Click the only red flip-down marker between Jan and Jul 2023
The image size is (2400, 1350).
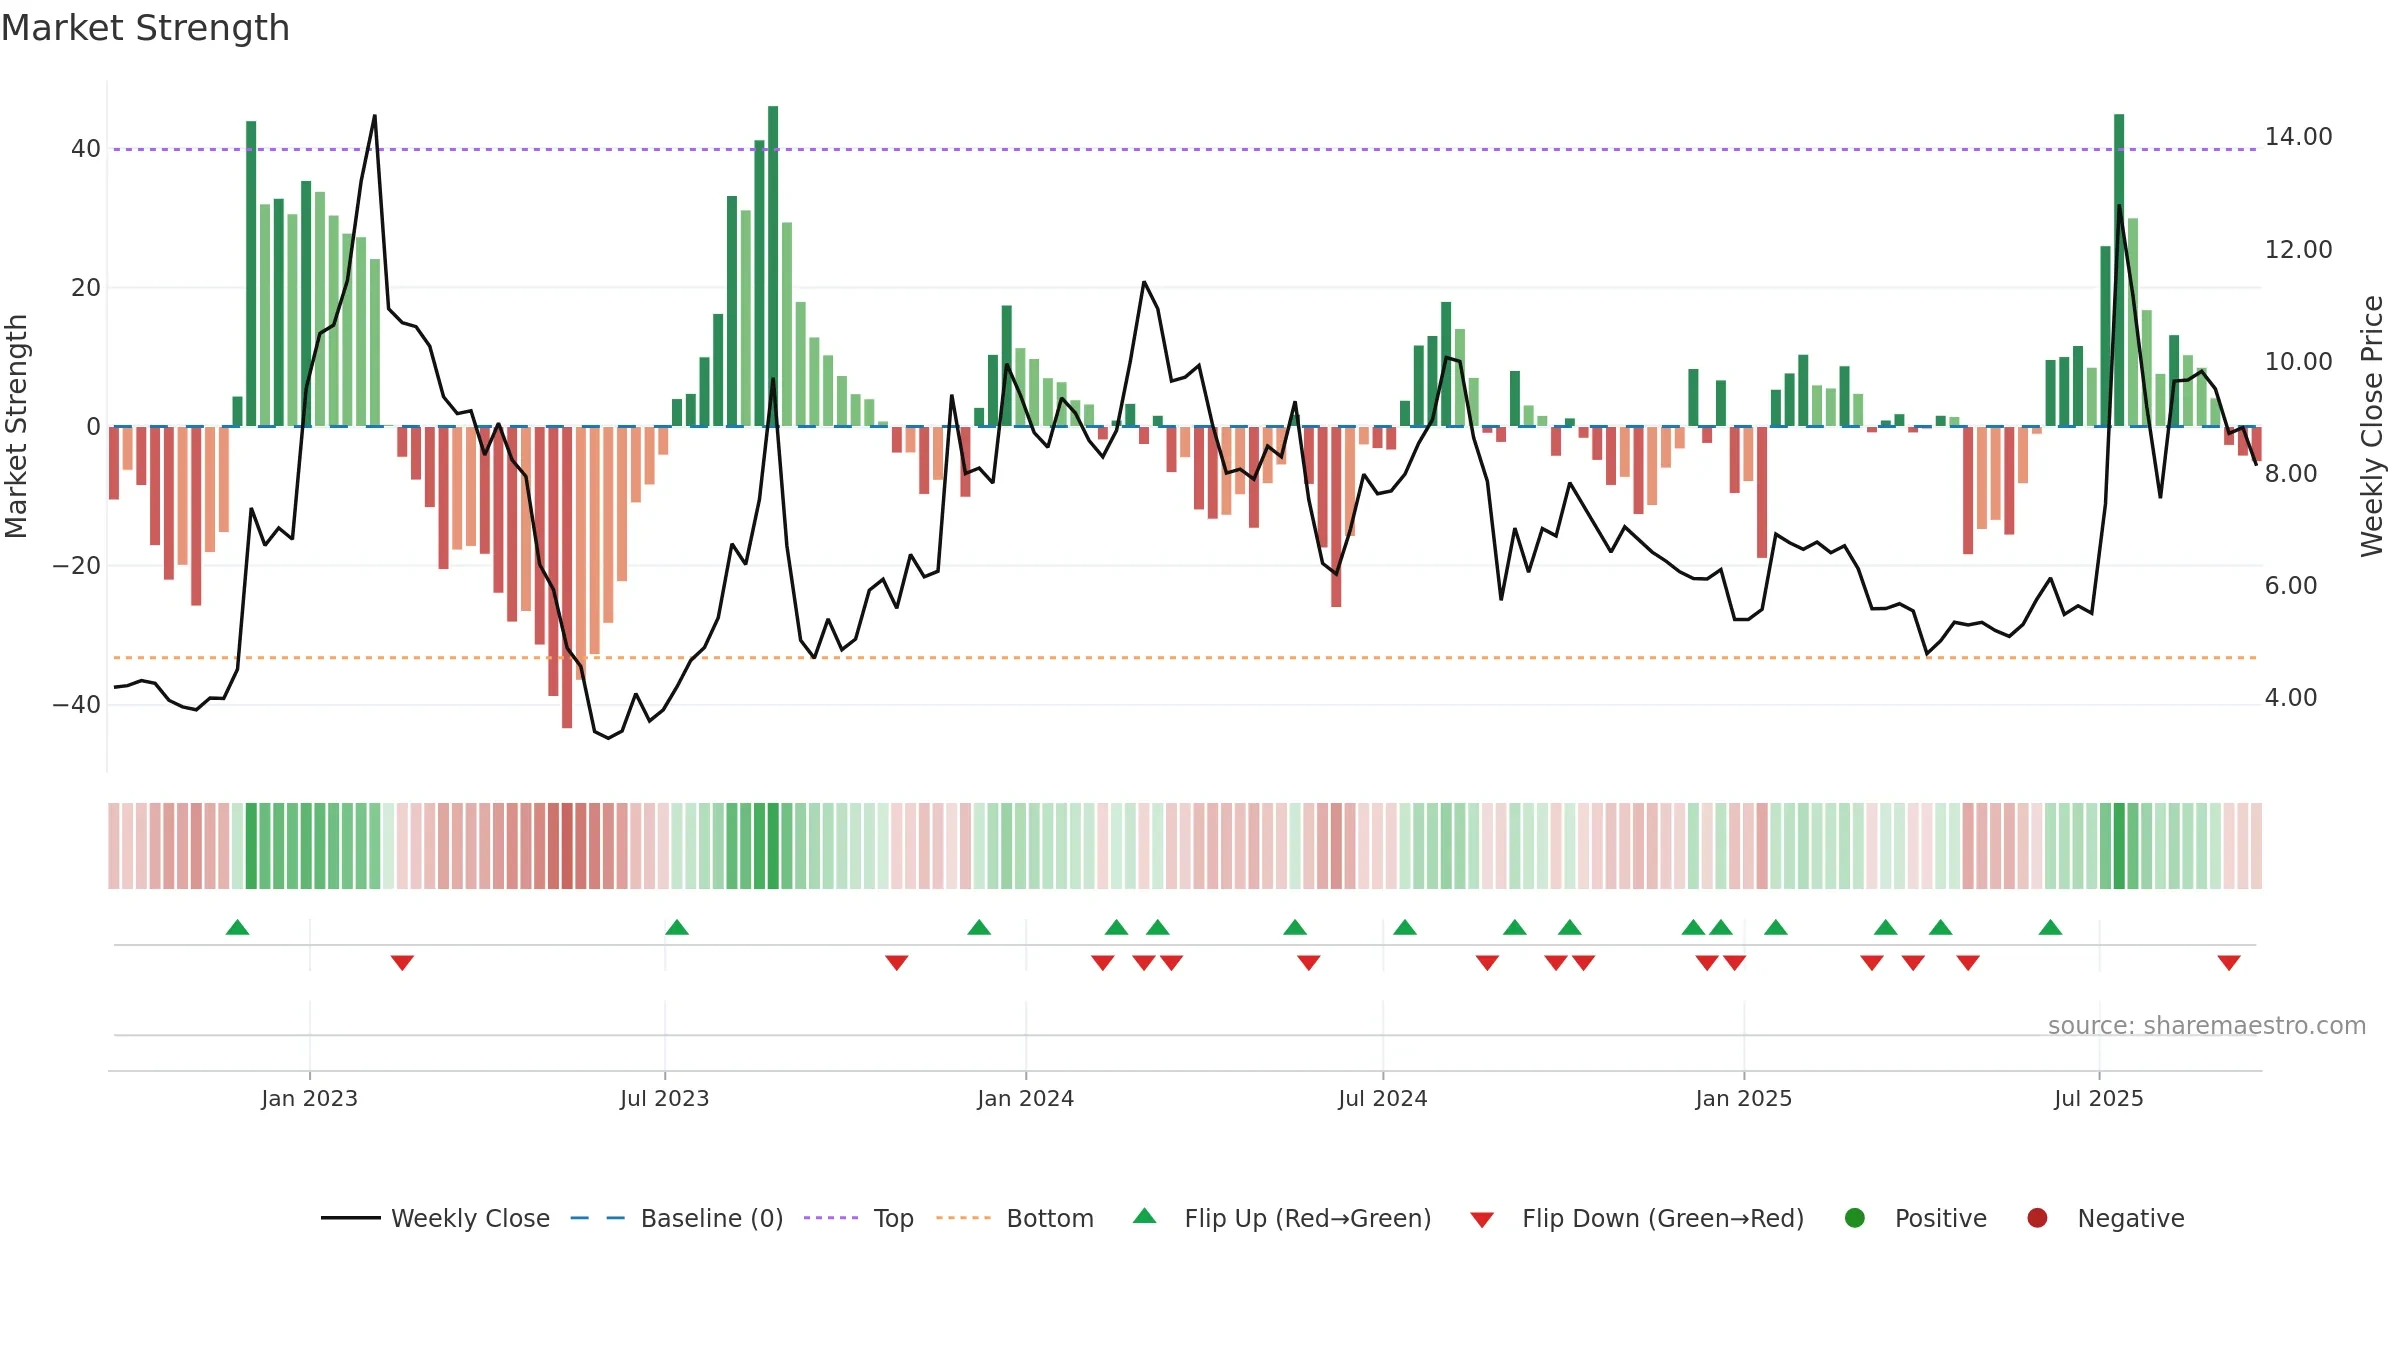[x=402, y=963]
